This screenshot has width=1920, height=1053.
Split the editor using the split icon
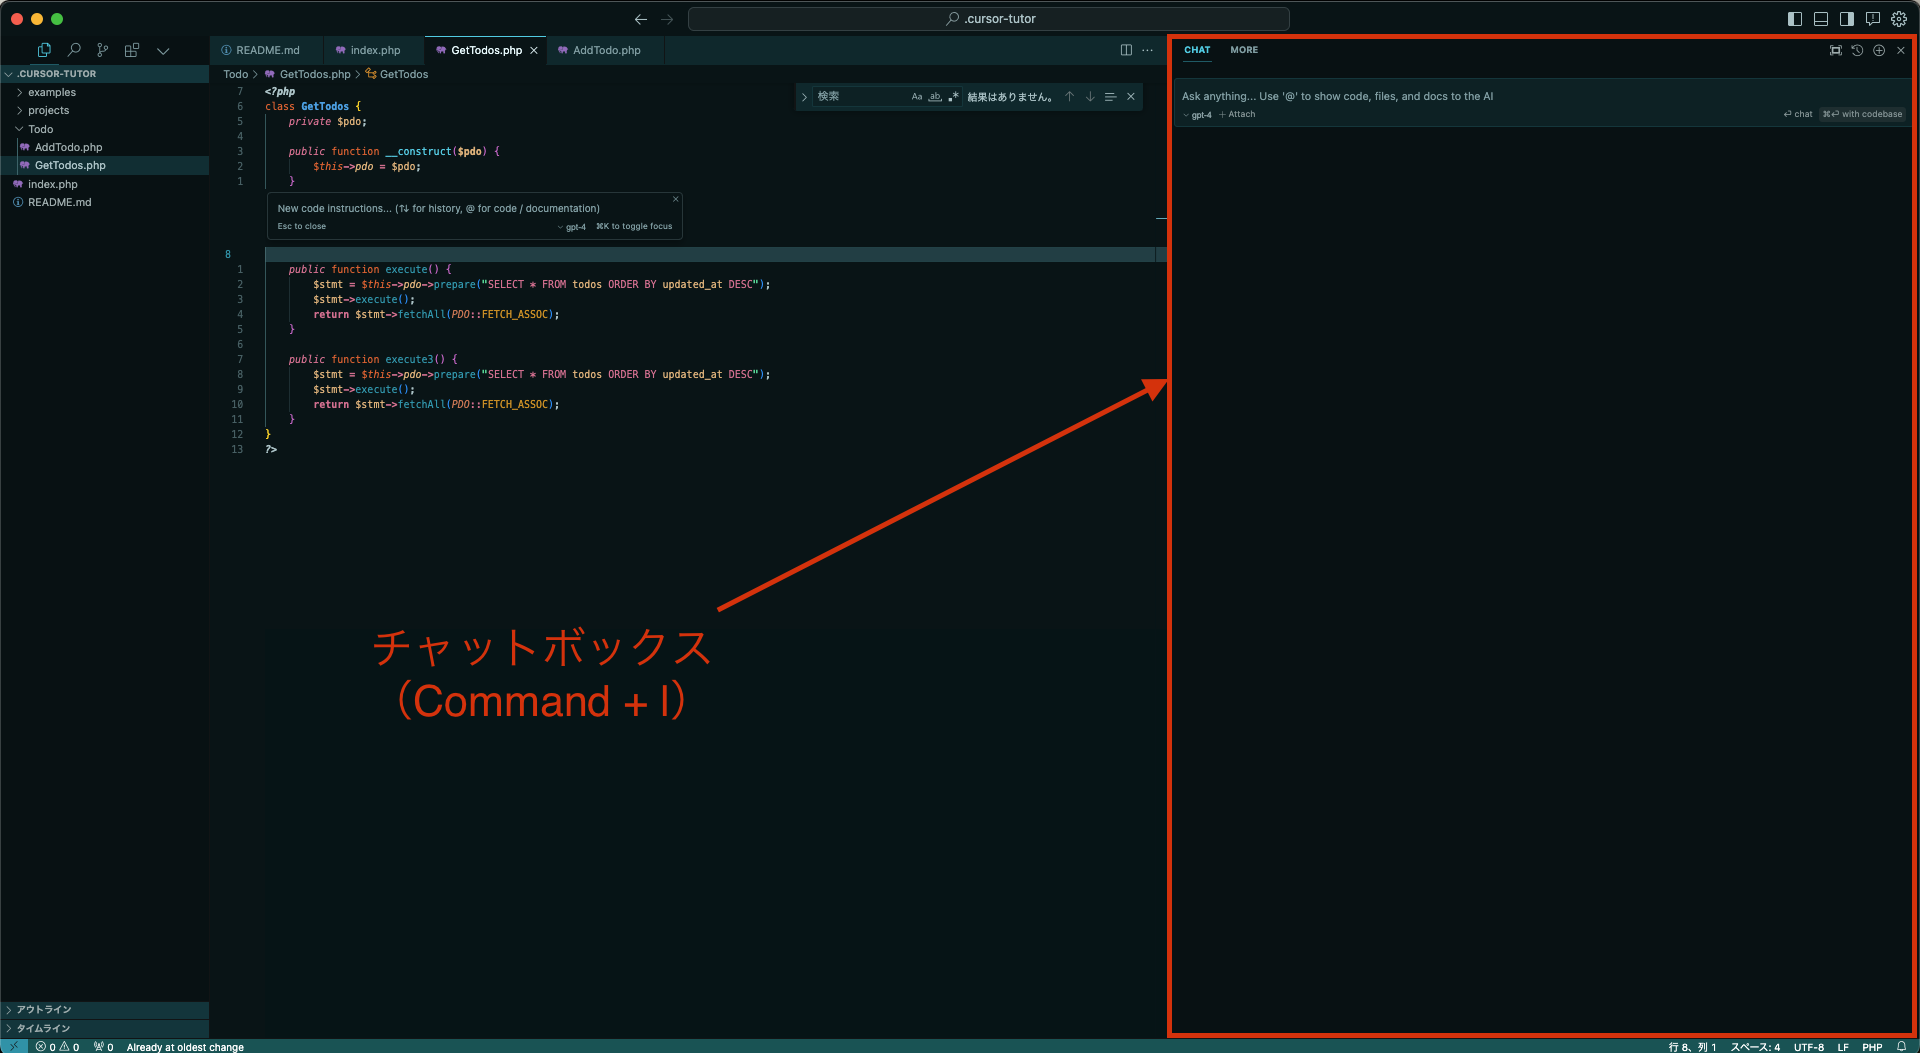click(x=1124, y=50)
